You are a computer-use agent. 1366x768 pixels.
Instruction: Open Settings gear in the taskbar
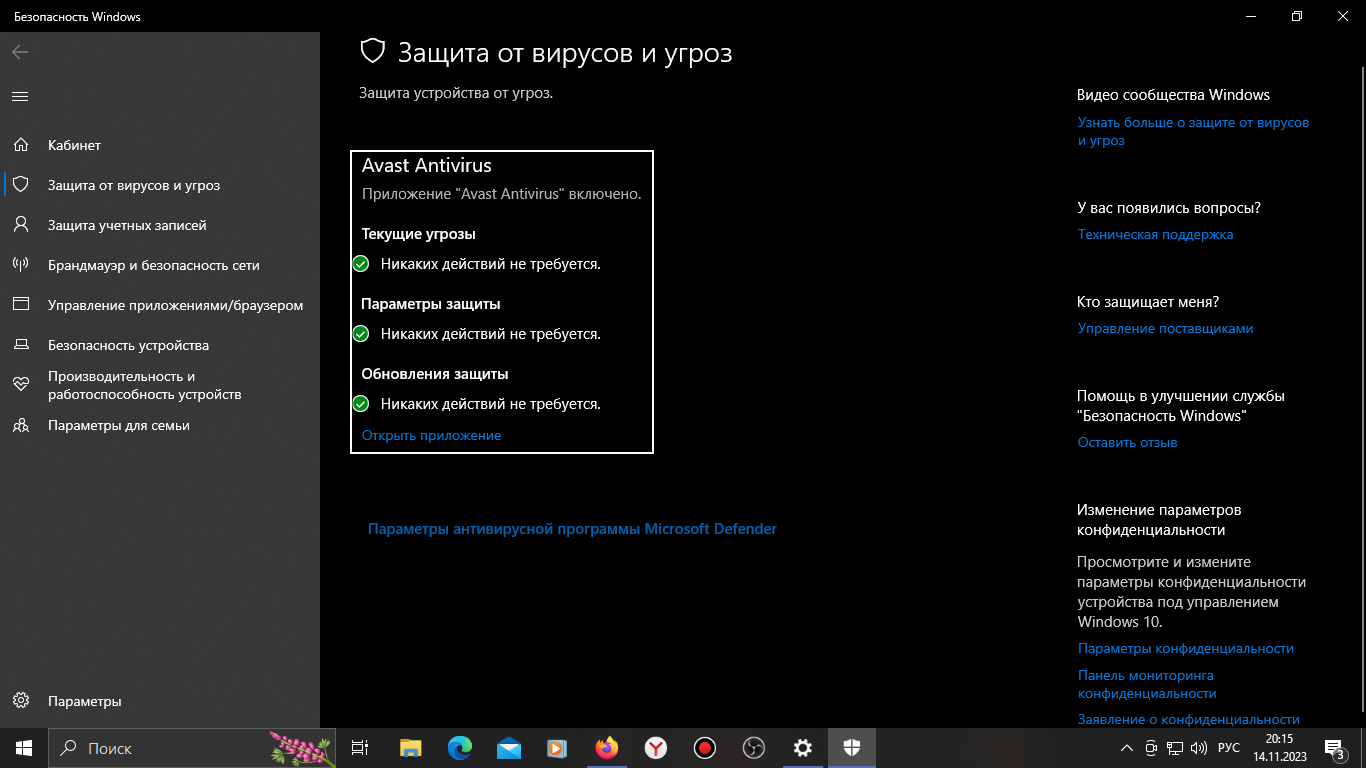(x=802, y=748)
